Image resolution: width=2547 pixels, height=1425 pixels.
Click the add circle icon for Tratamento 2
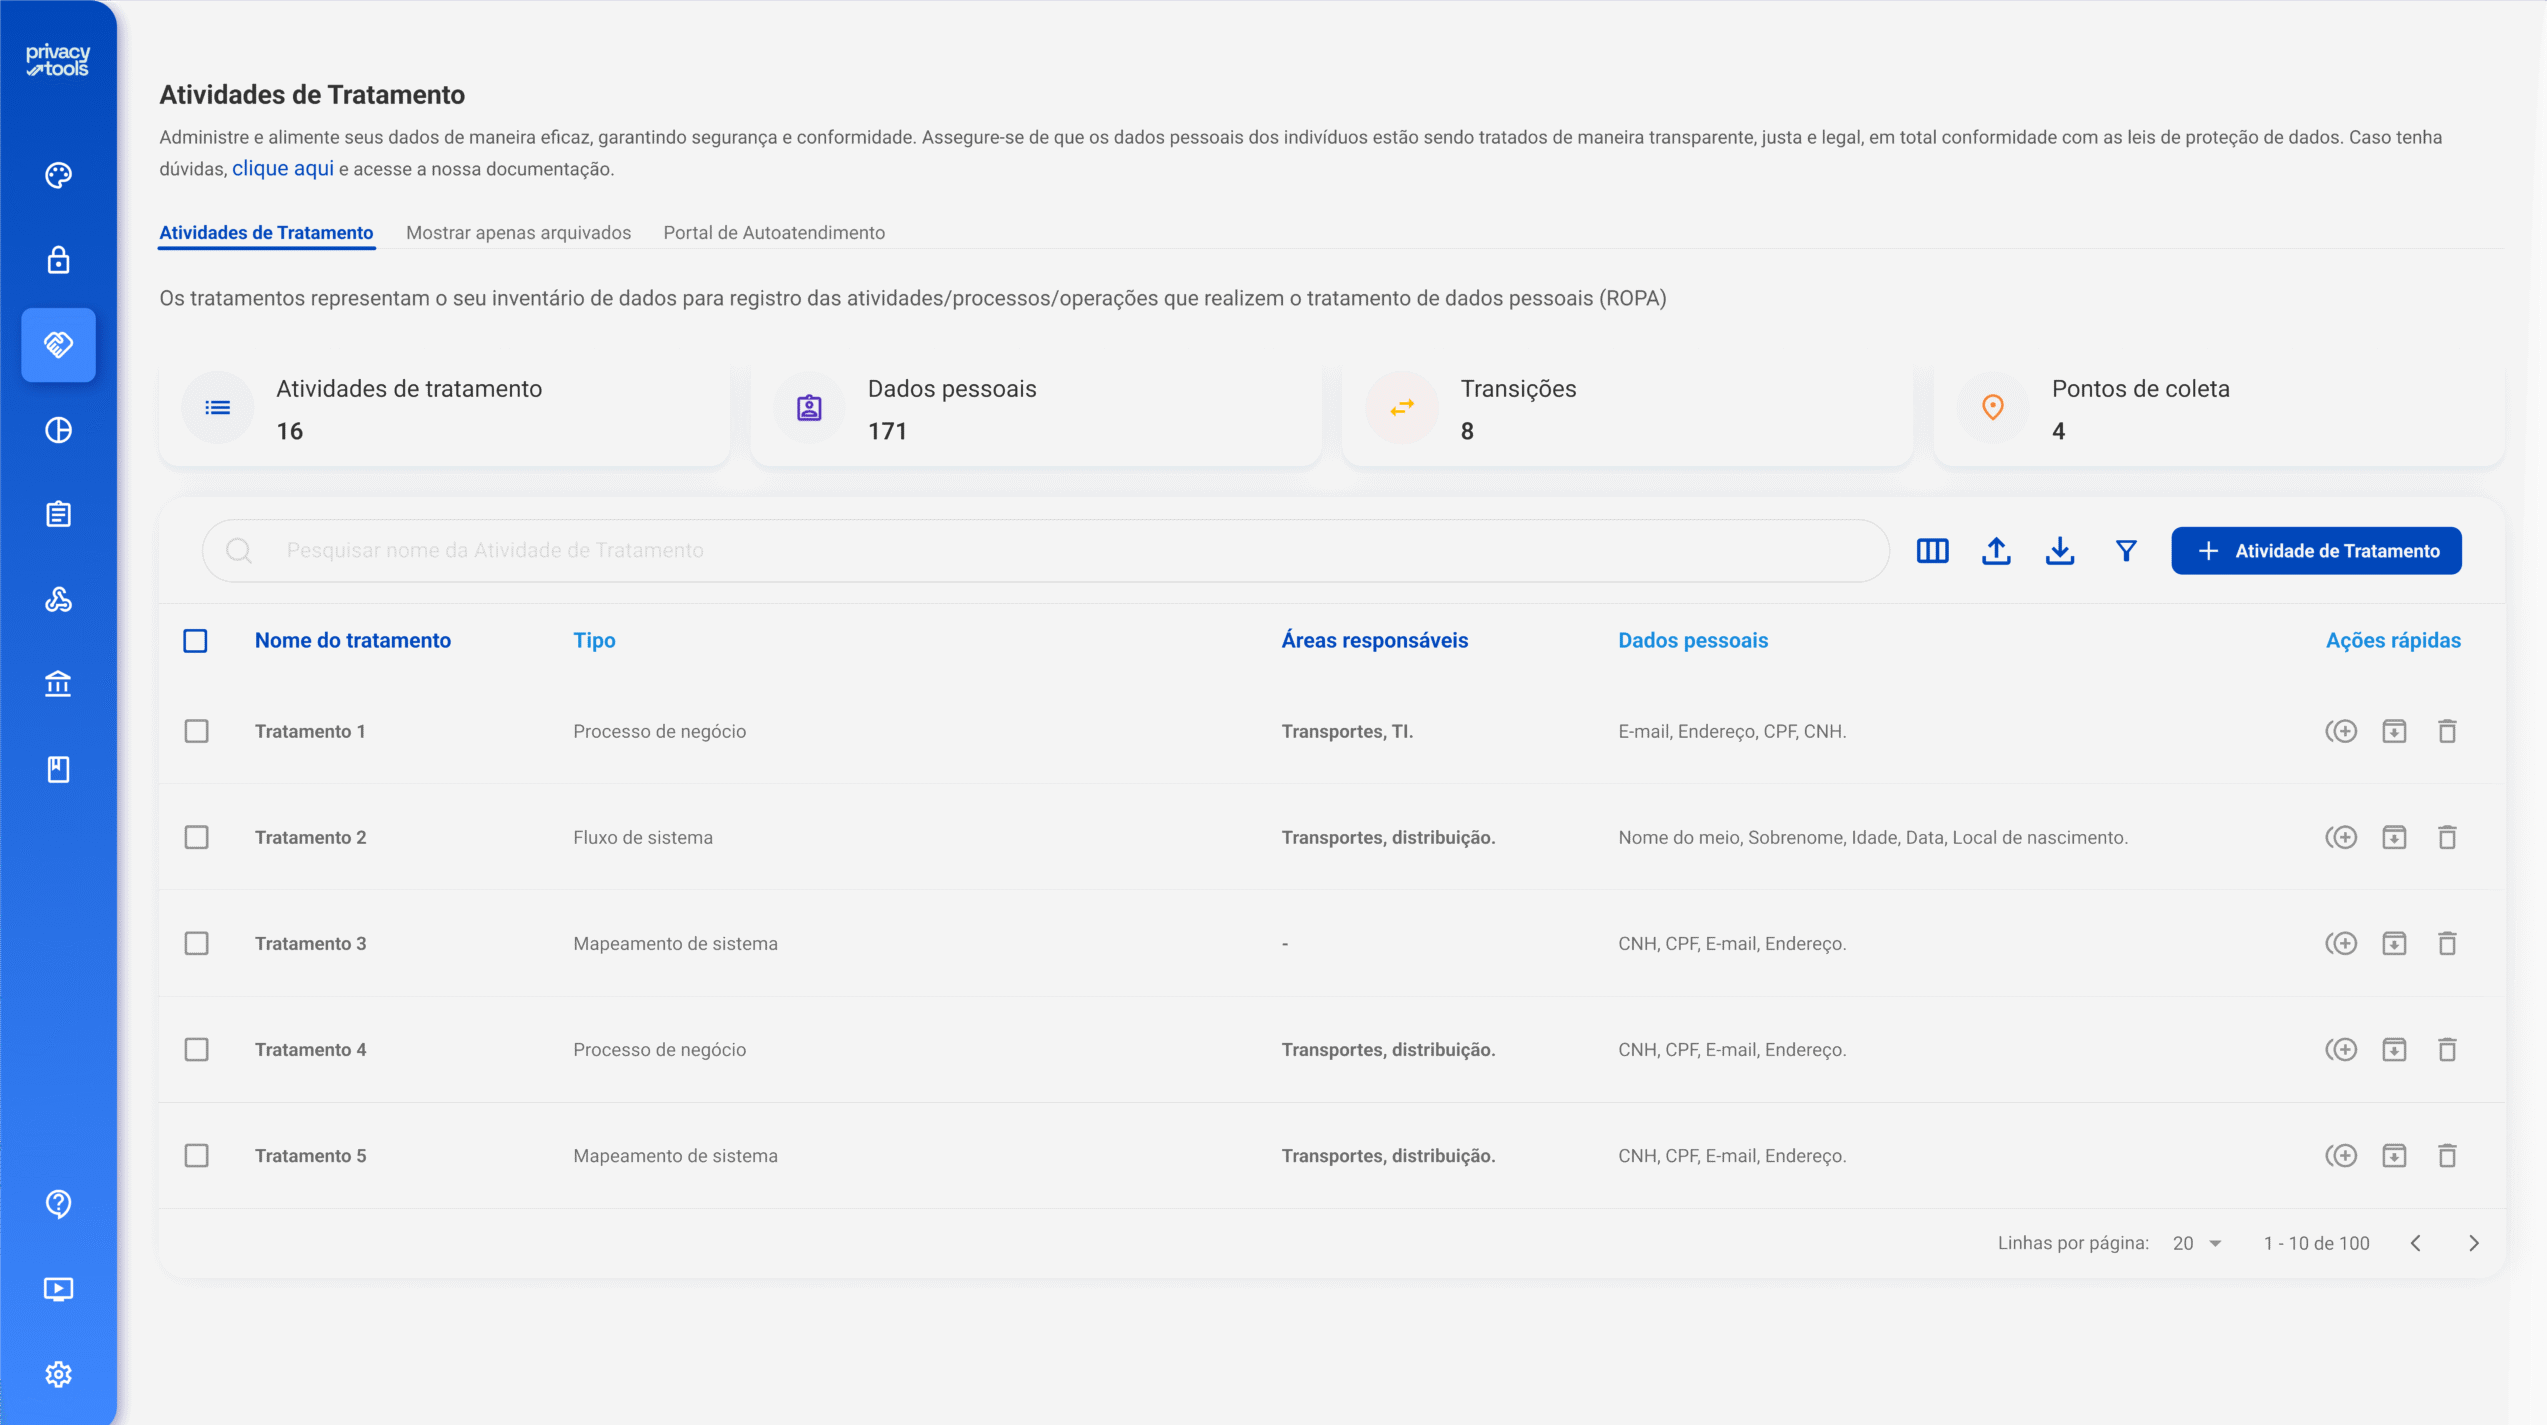(2341, 838)
